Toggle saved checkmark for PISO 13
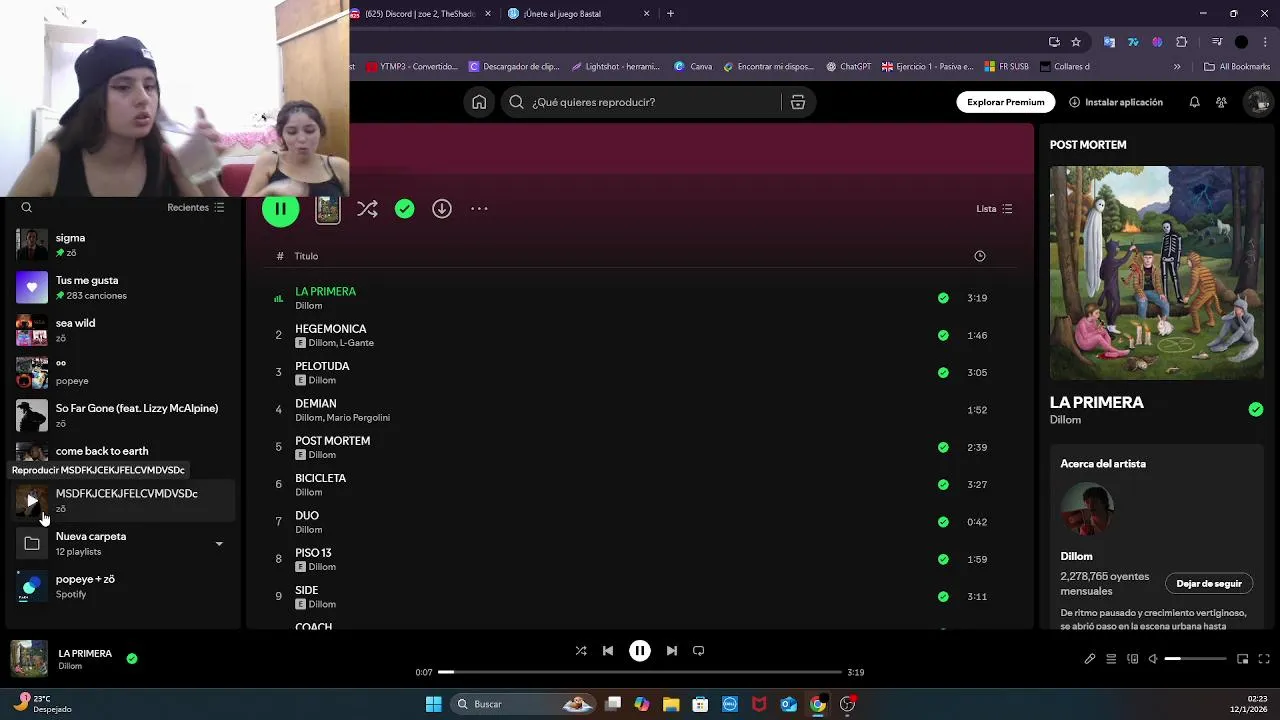The width and height of the screenshot is (1280, 720). (943, 559)
